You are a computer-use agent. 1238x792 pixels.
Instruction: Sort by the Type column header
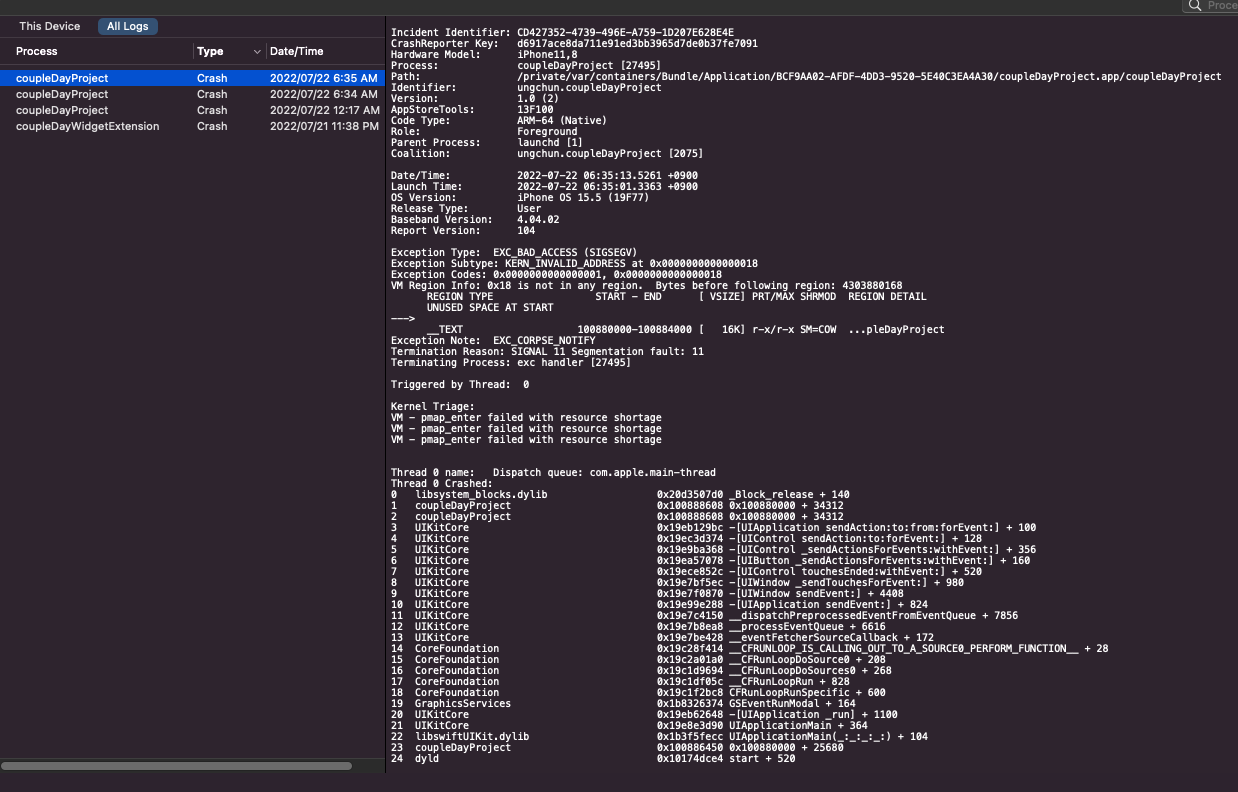(x=210, y=51)
